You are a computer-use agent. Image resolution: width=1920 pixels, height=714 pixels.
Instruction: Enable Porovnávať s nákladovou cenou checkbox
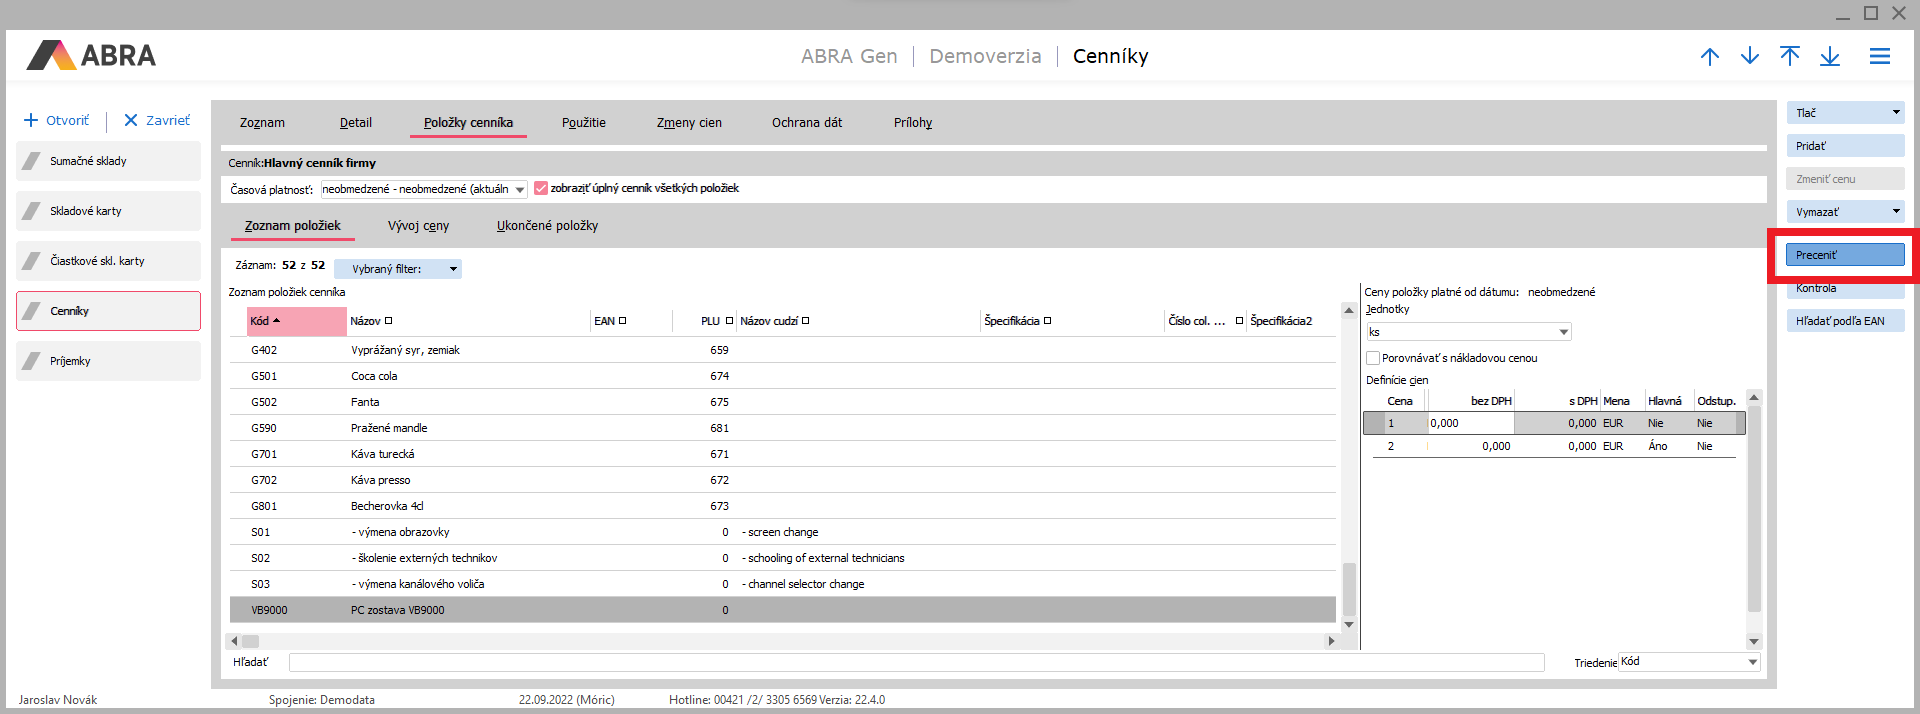point(1373,358)
